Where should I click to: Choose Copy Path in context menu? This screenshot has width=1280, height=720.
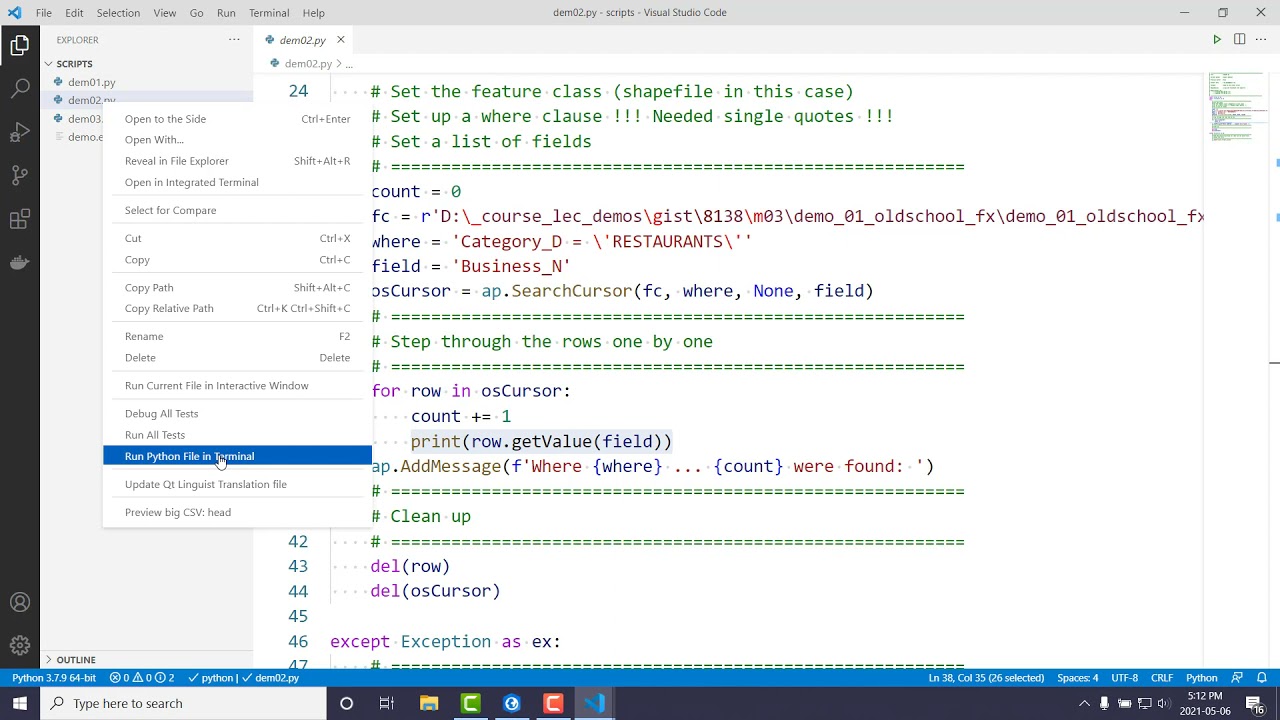237,288
